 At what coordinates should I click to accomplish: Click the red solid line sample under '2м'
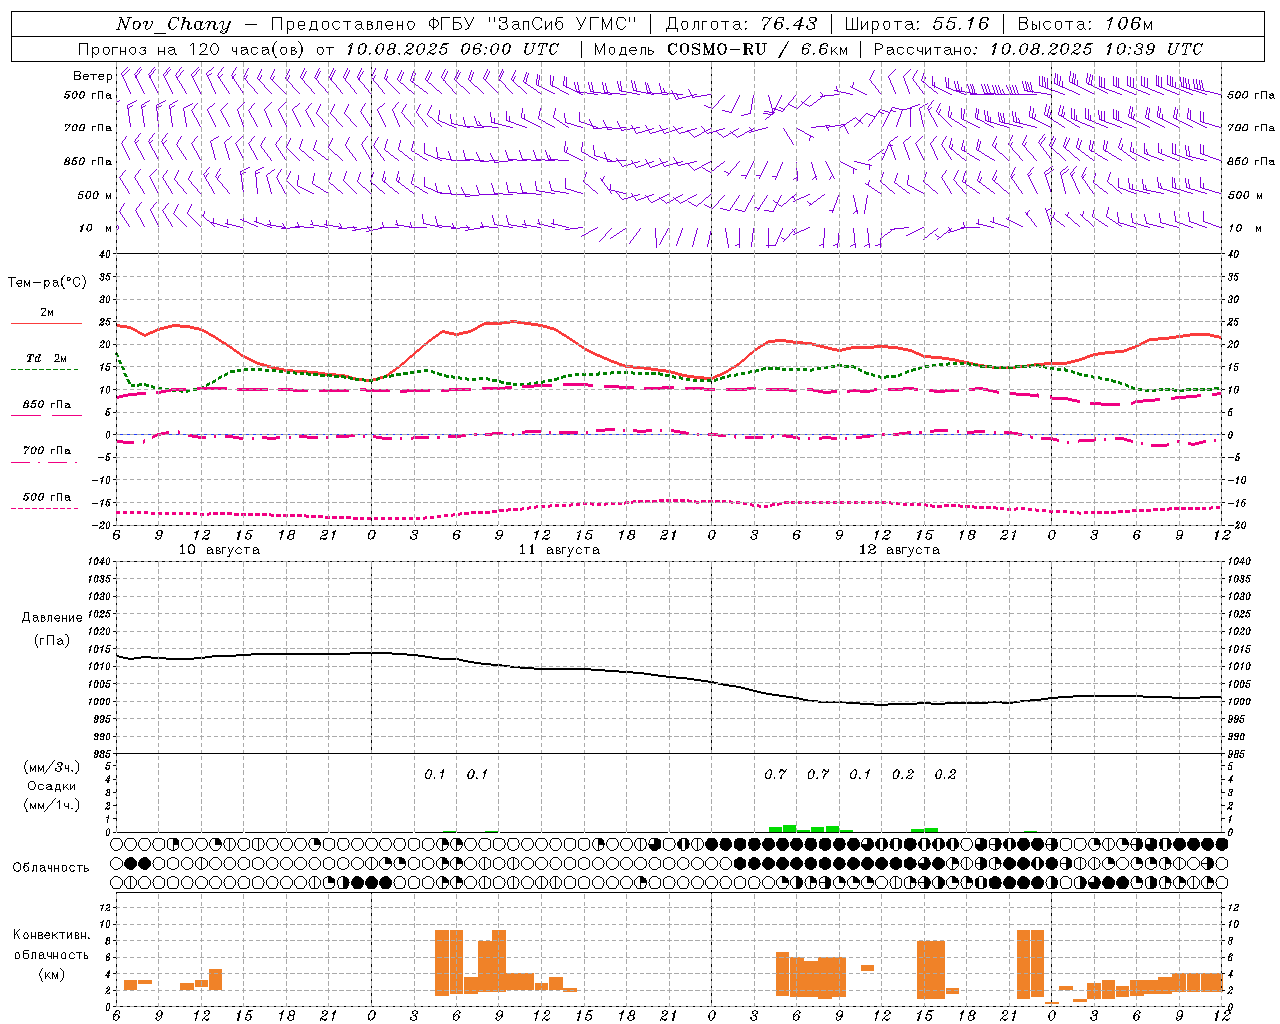(x=46, y=324)
